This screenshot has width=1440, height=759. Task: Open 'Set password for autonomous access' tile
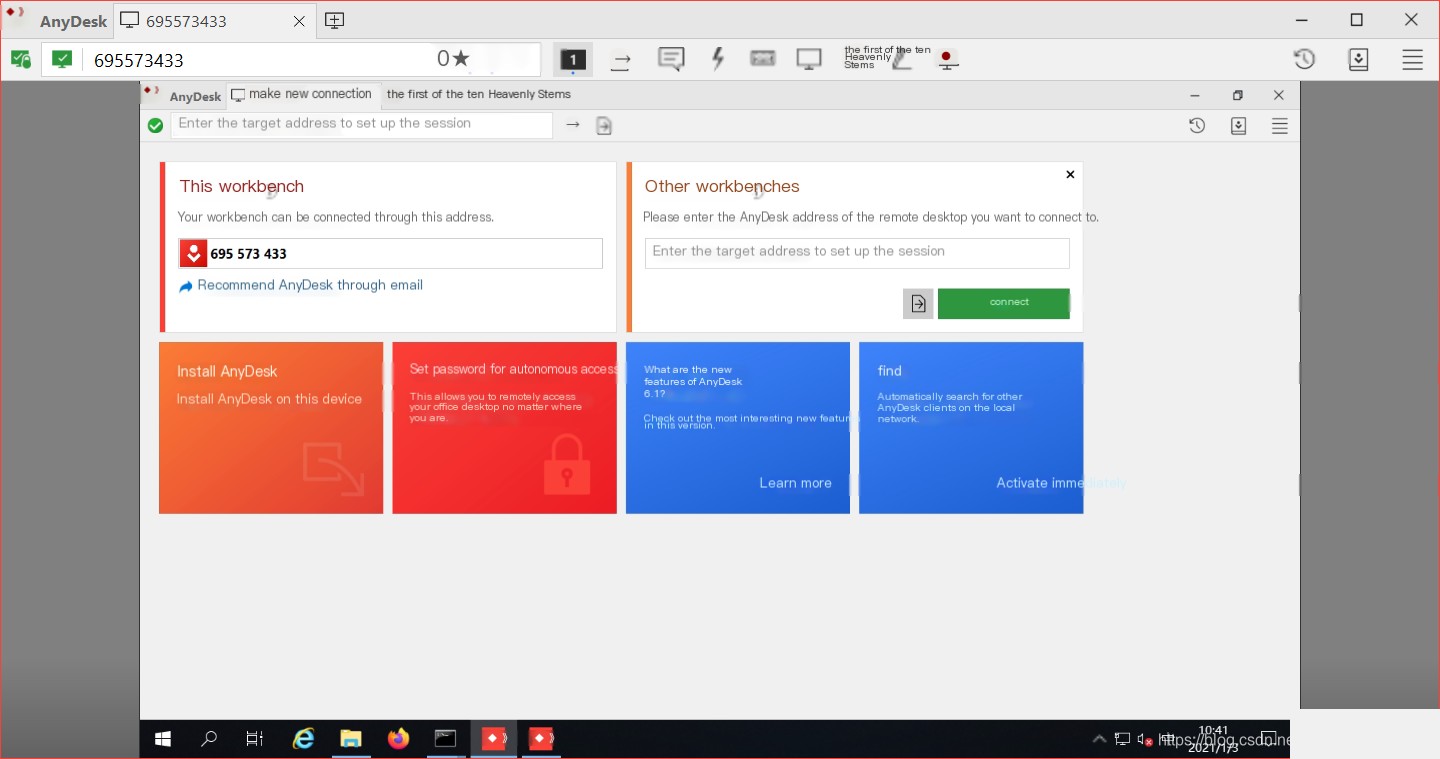pos(504,428)
